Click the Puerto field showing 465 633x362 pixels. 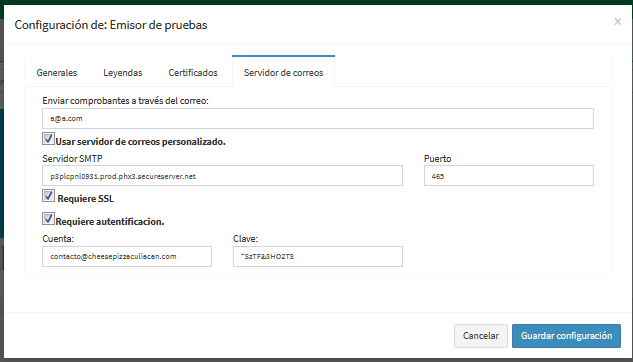click(x=509, y=176)
